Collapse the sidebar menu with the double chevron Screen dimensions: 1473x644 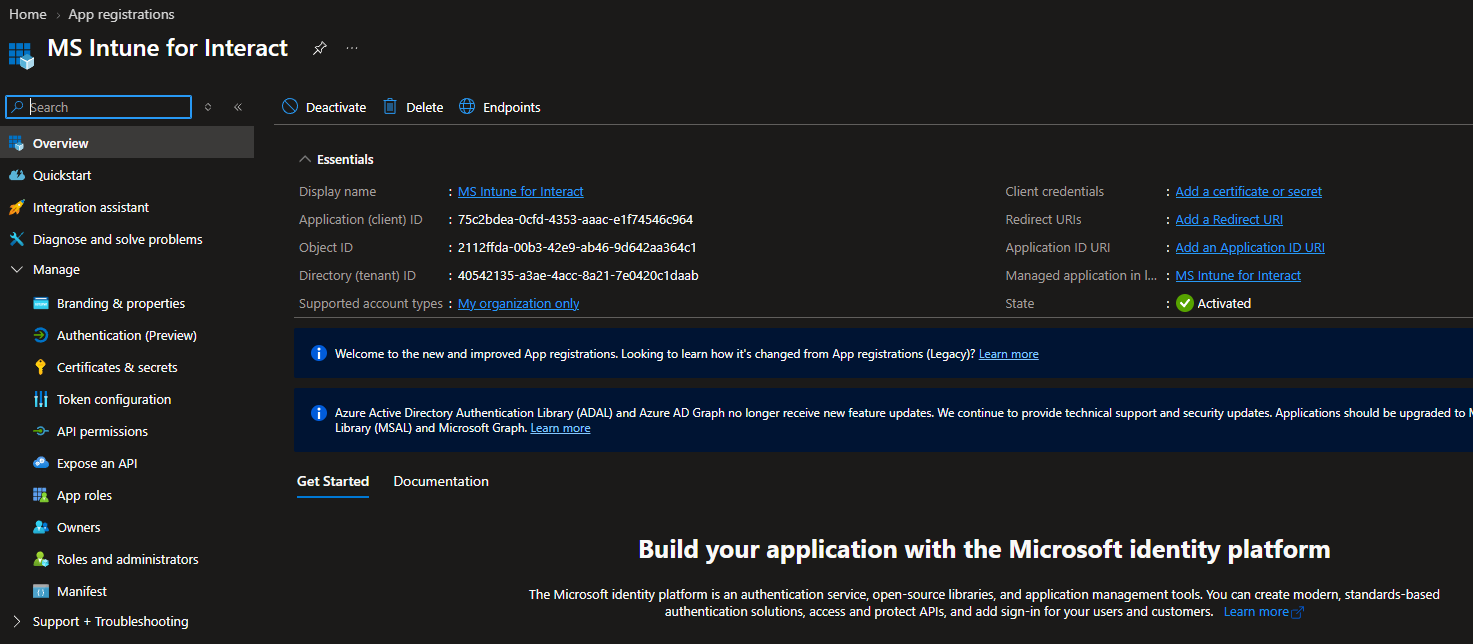coord(238,107)
